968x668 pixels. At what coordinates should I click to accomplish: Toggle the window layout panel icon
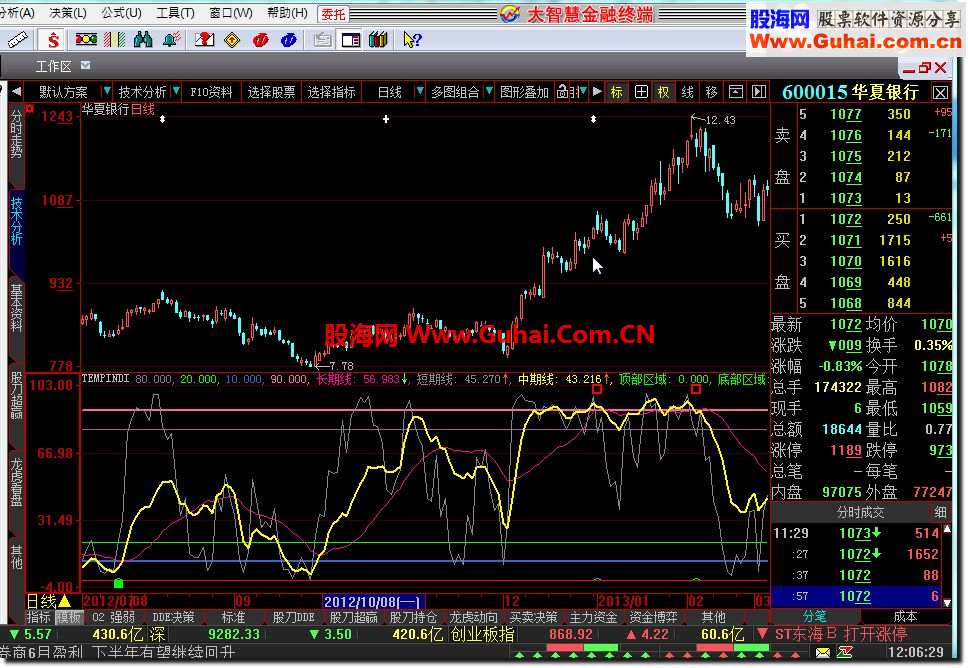click(351, 40)
